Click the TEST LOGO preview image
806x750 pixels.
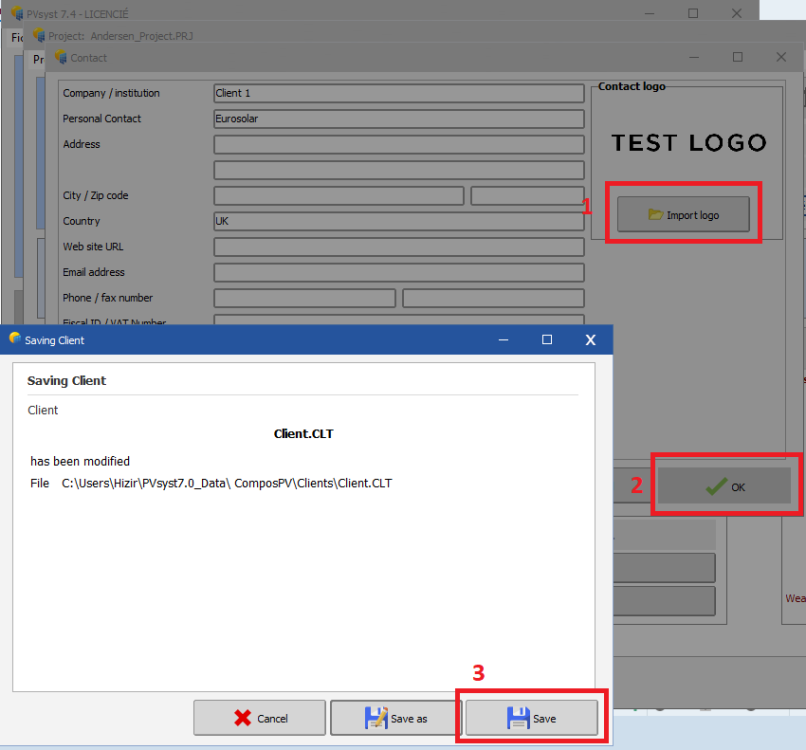coord(688,143)
